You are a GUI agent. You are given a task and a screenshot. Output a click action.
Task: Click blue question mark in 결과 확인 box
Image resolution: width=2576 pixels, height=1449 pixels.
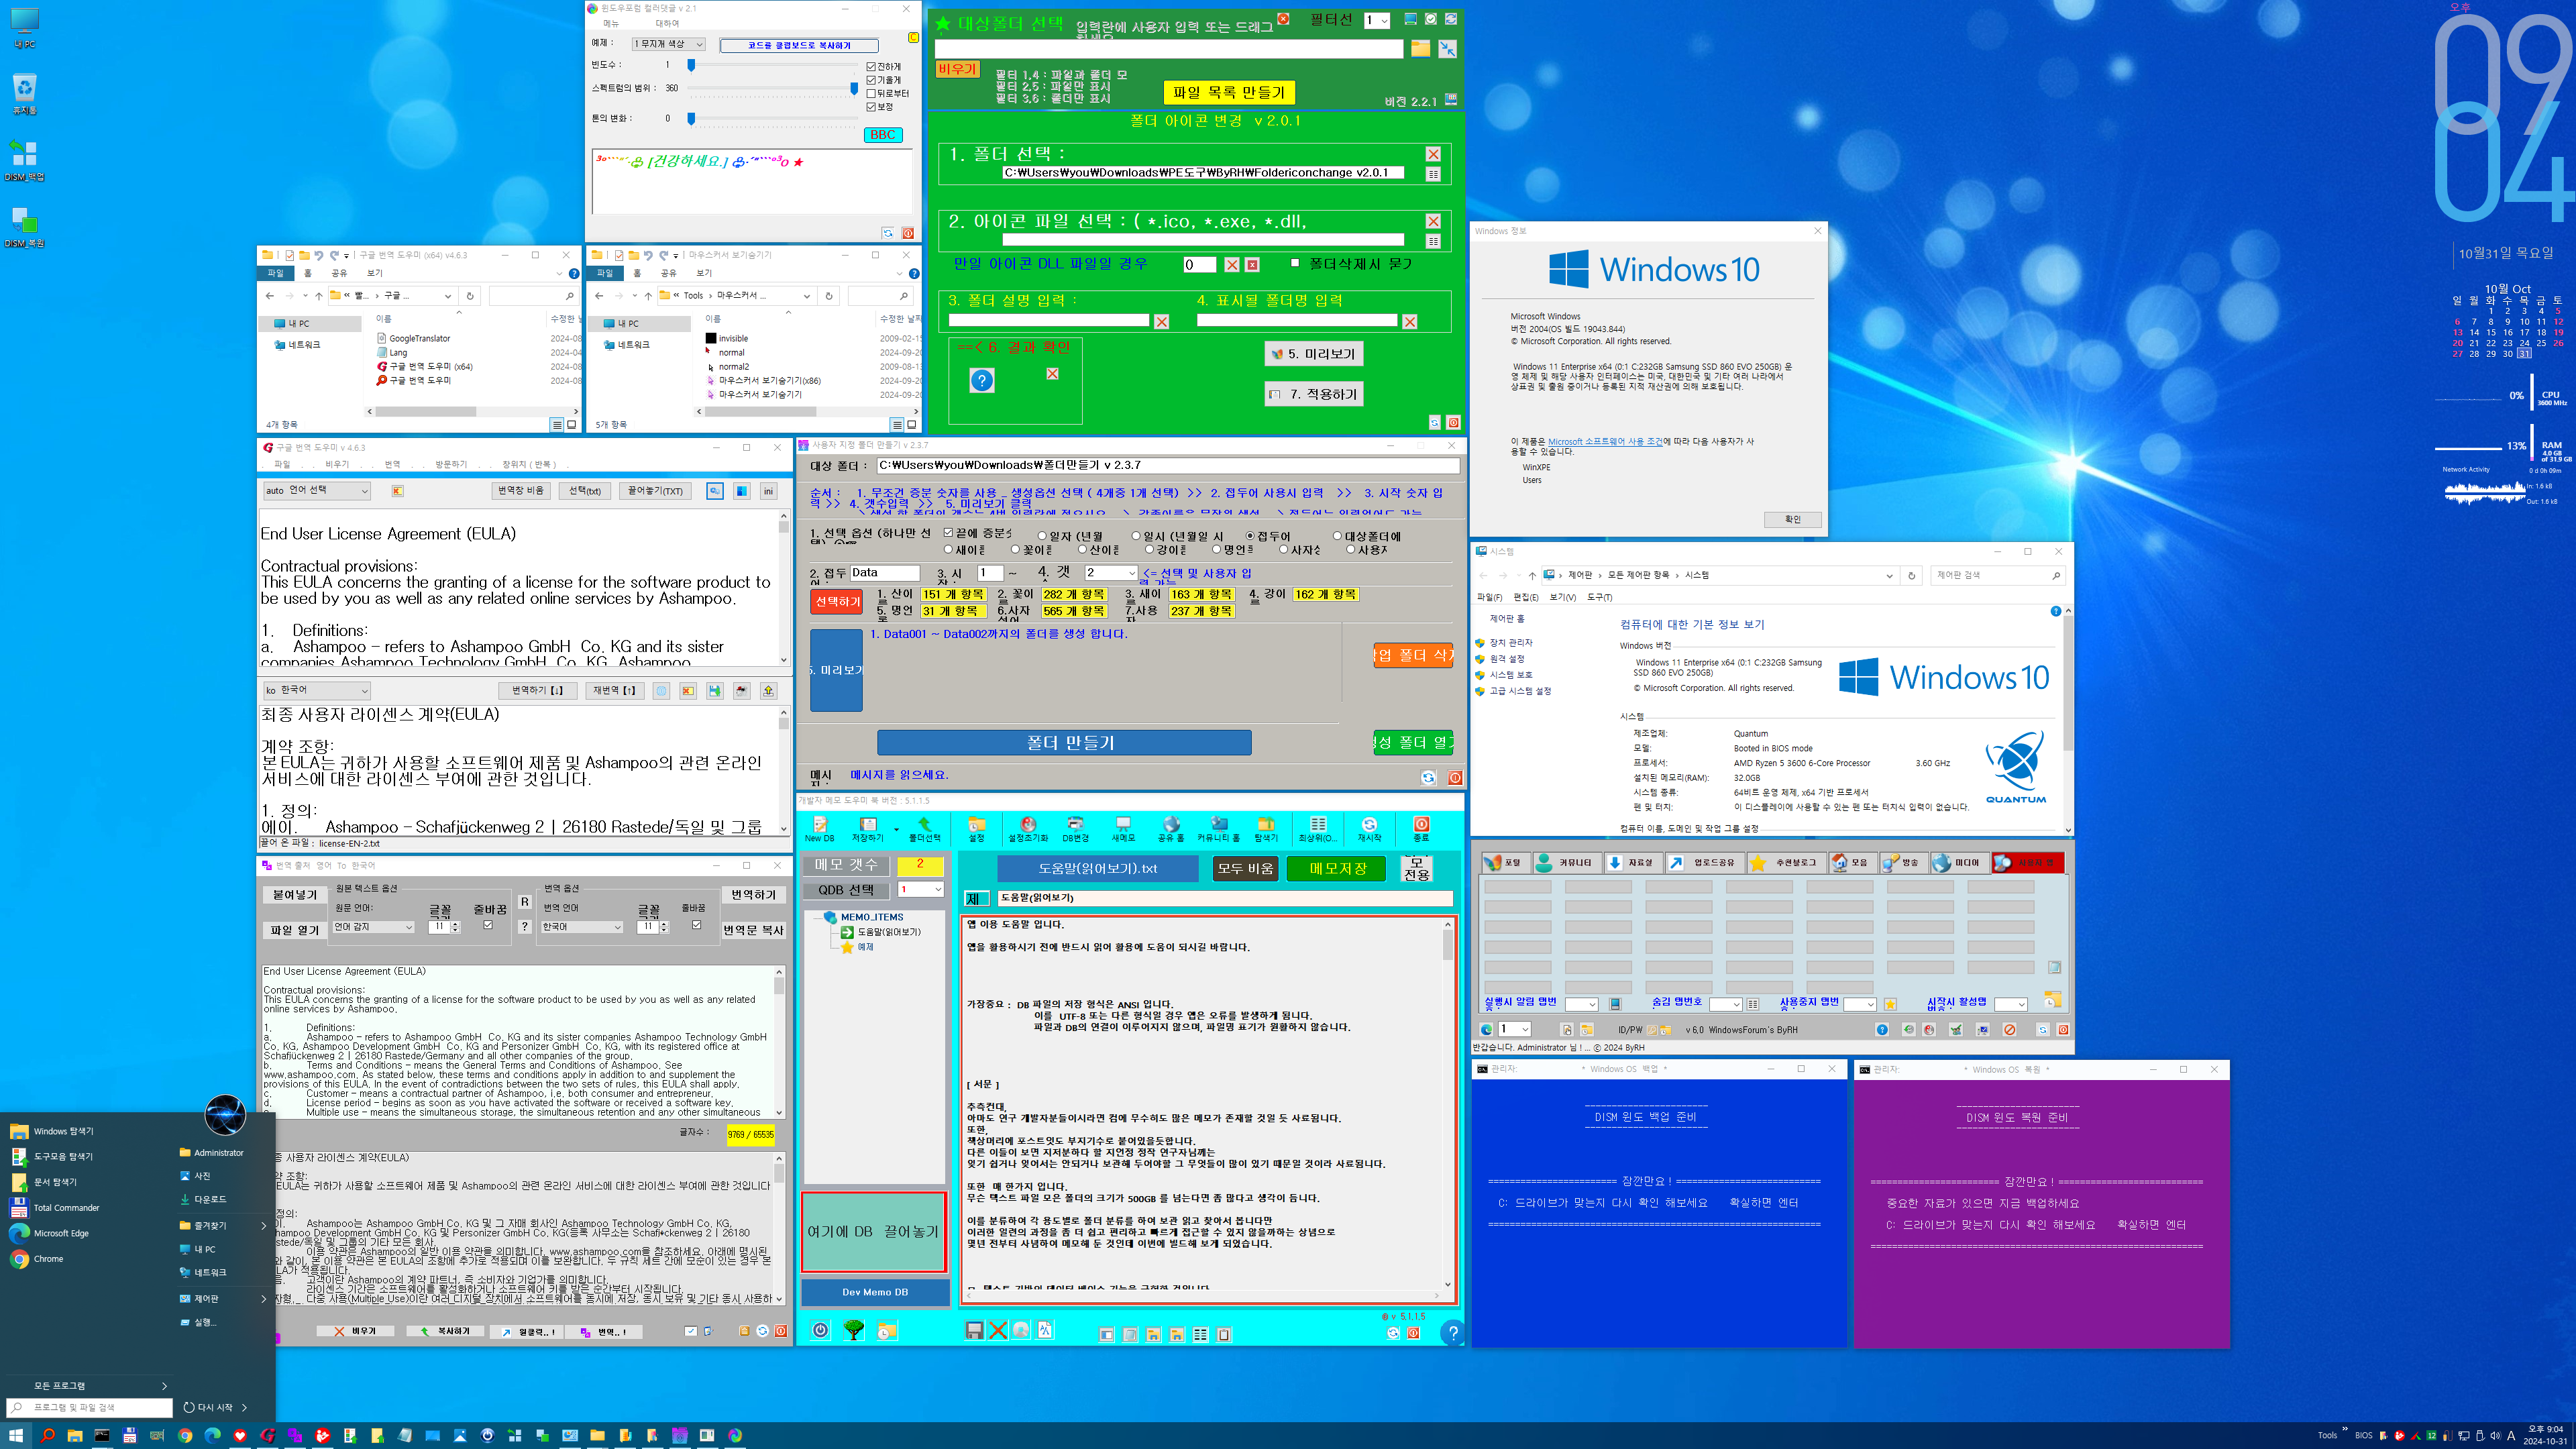(x=982, y=380)
